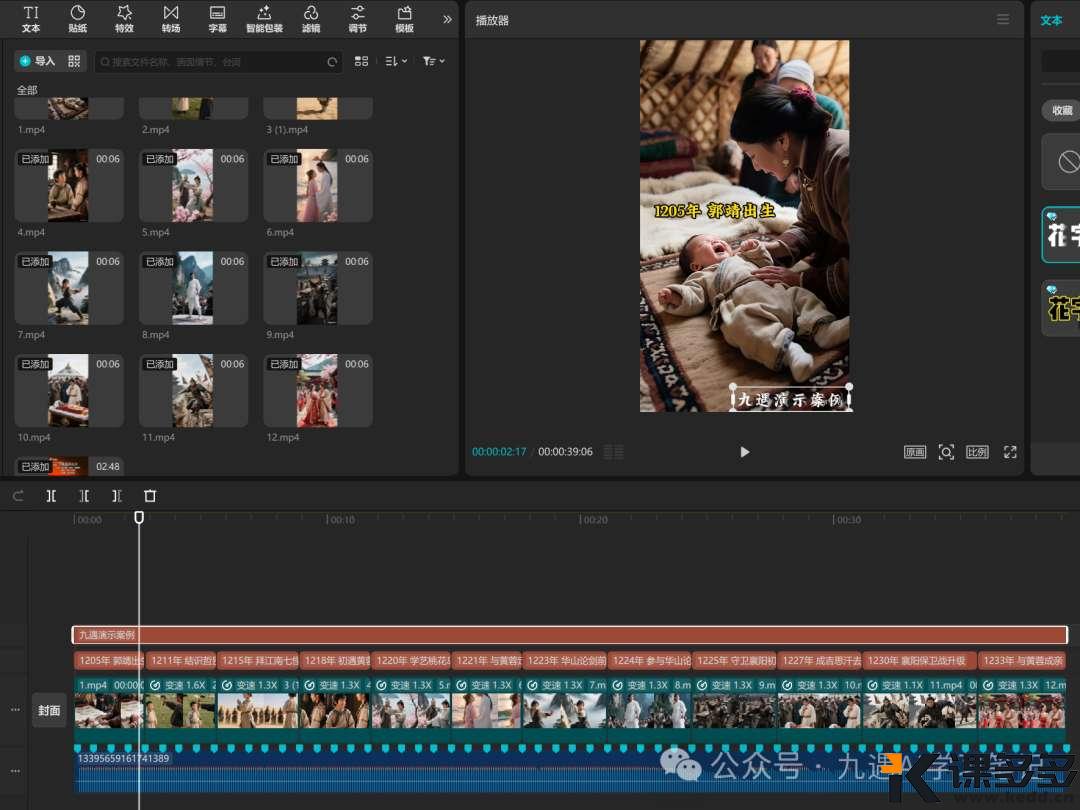Open the 贴纸 (Stickers) panel
1080x810 pixels.
coord(77,18)
